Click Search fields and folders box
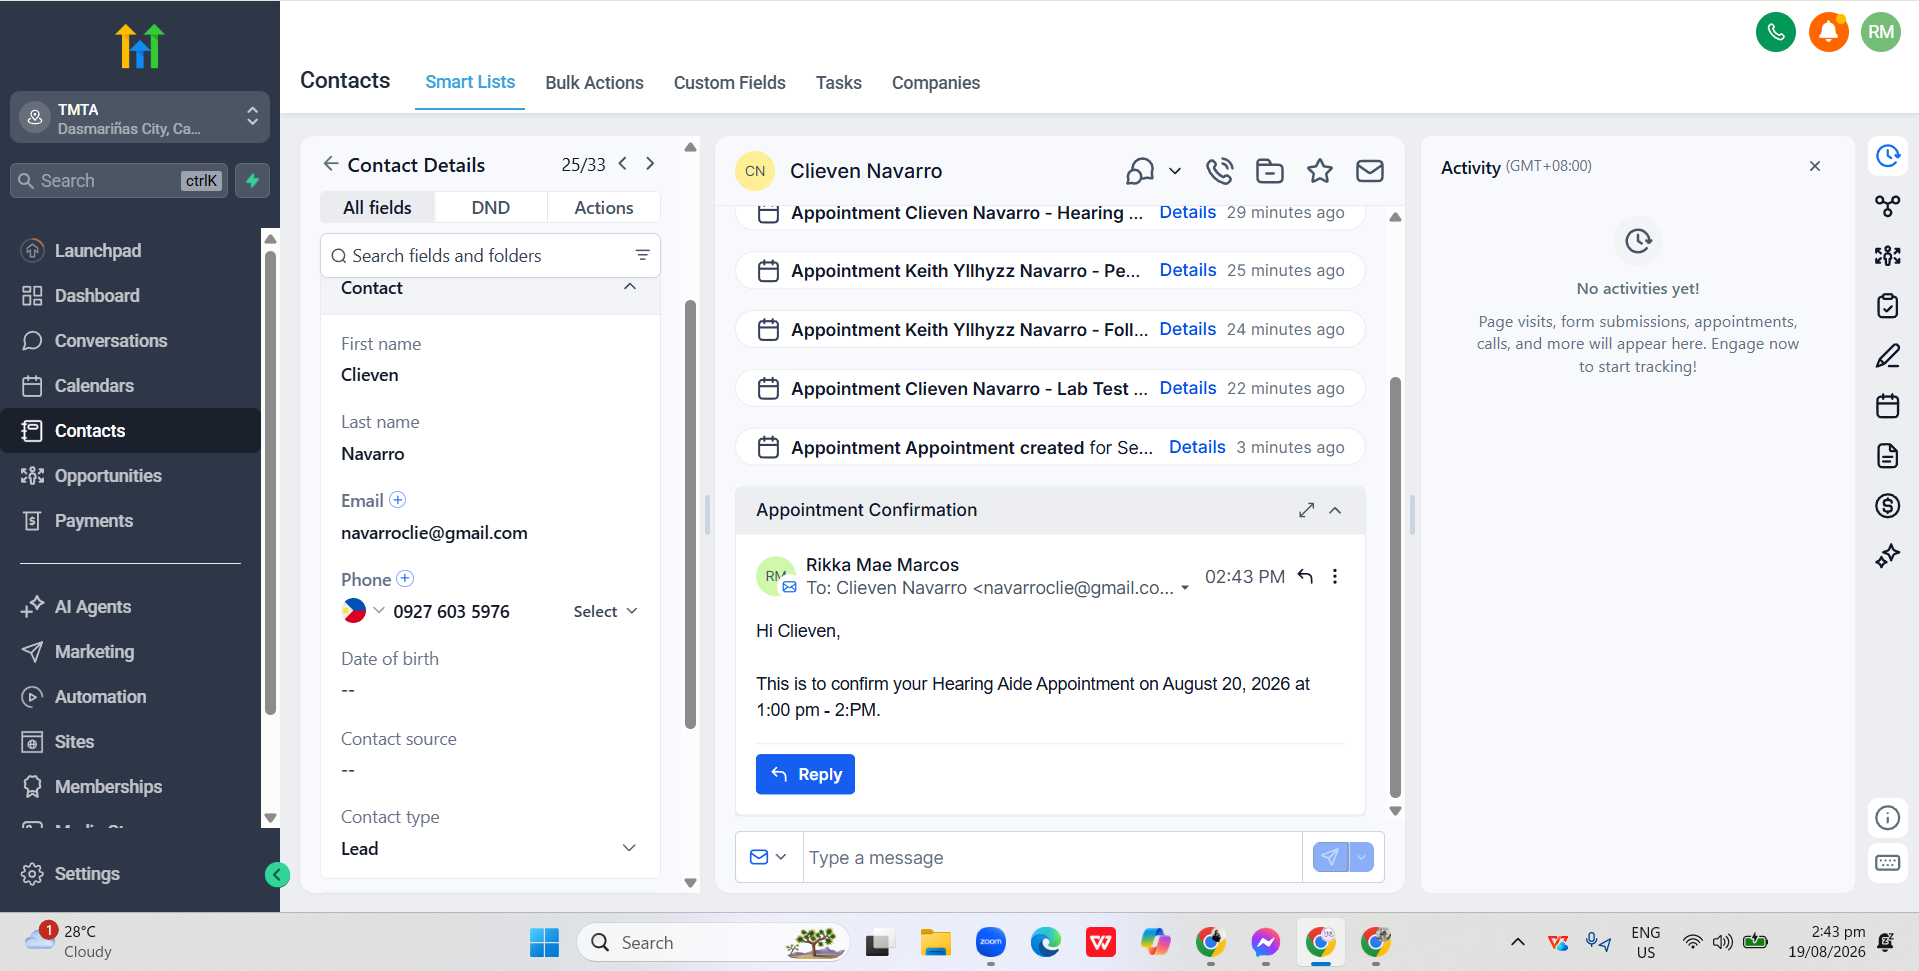The width and height of the screenshot is (1919, 971). click(490, 256)
